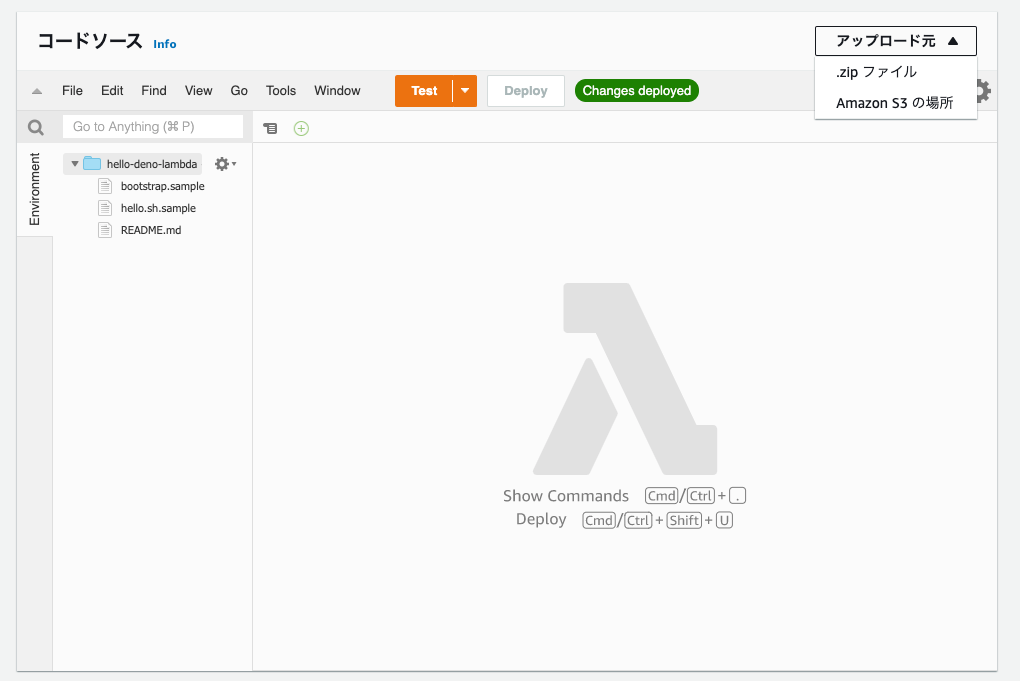The width and height of the screenshot is (1020, 681).
Task: Focus the Go to Anything search field
Action: 153,126
